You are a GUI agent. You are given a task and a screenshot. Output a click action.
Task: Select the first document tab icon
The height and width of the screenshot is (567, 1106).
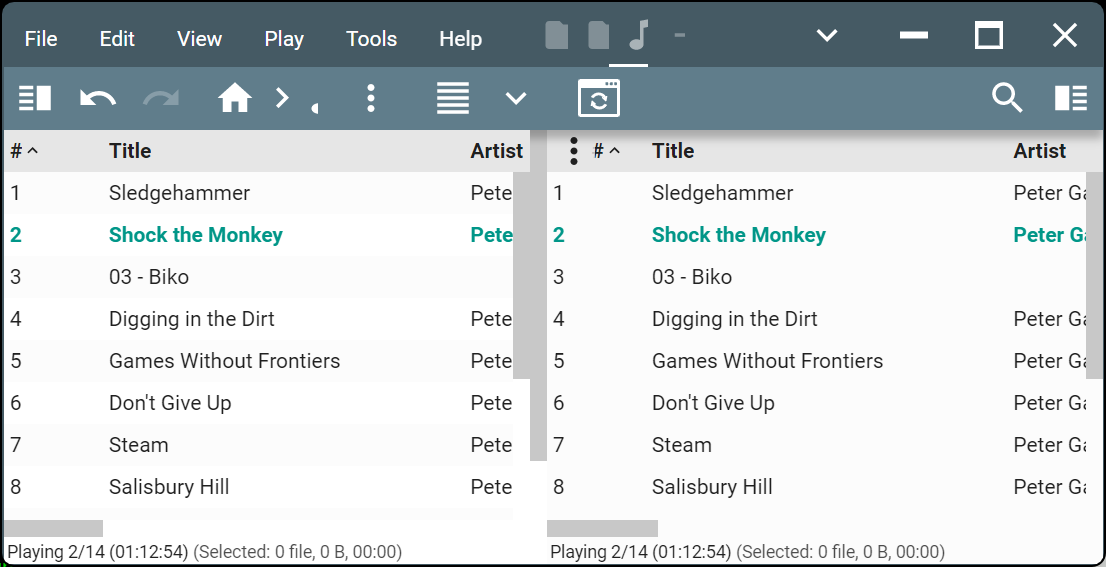[557, 37]
